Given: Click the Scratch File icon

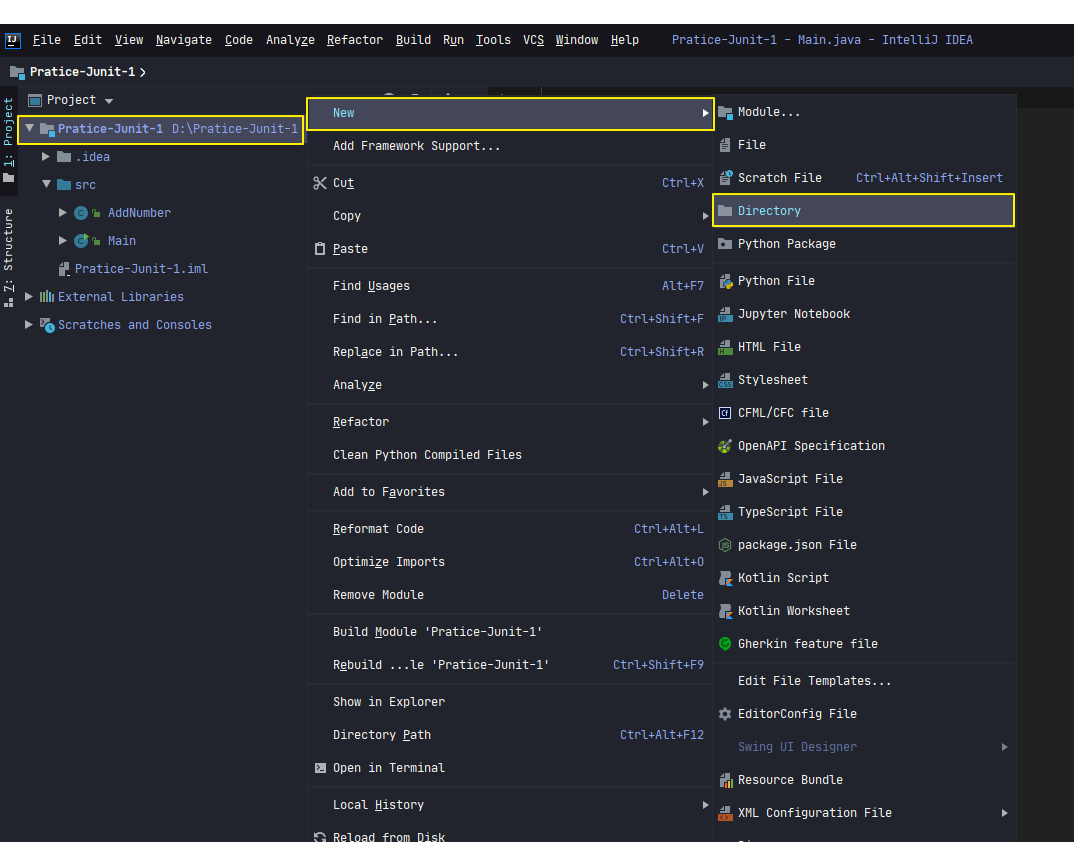Looking at the screenshot, I should tap(725, 178).
